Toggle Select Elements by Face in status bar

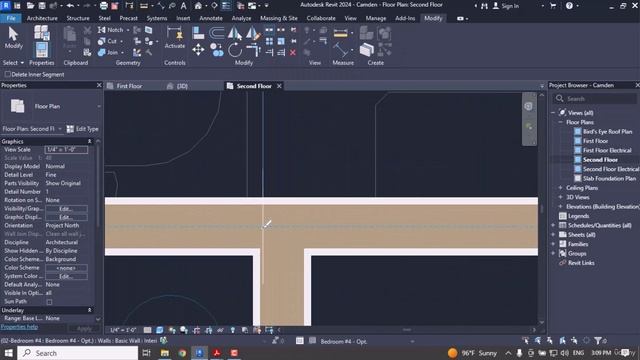(562, 340)
